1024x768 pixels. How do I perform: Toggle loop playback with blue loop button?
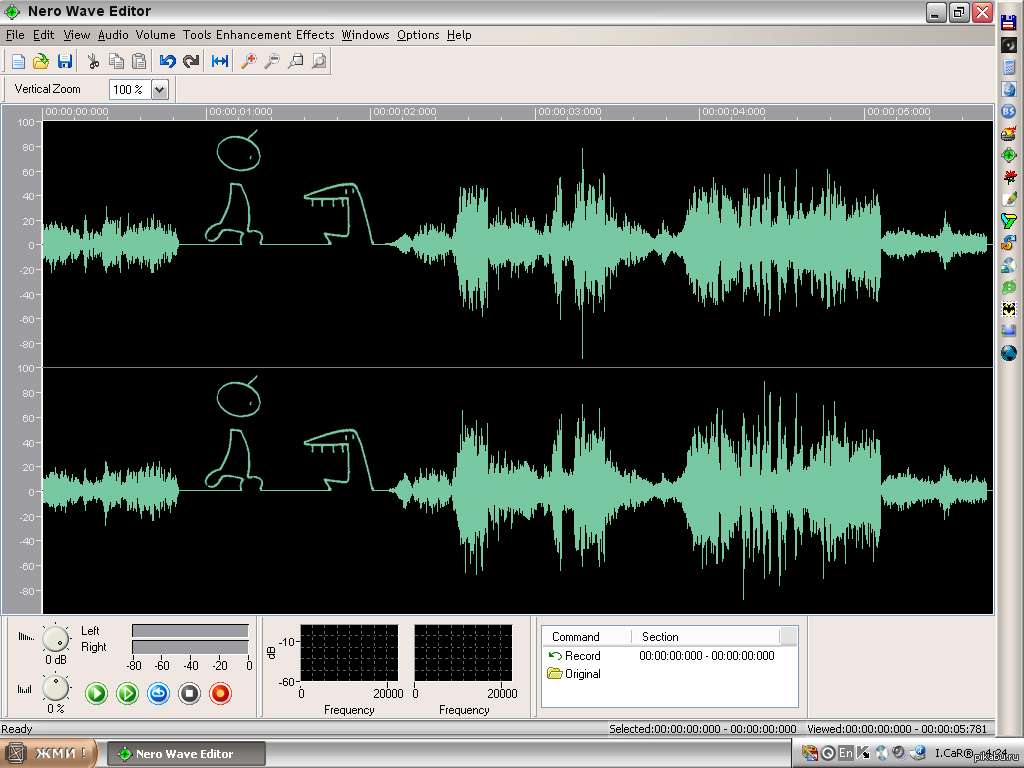pyautogui.click(x=158, y=693)
